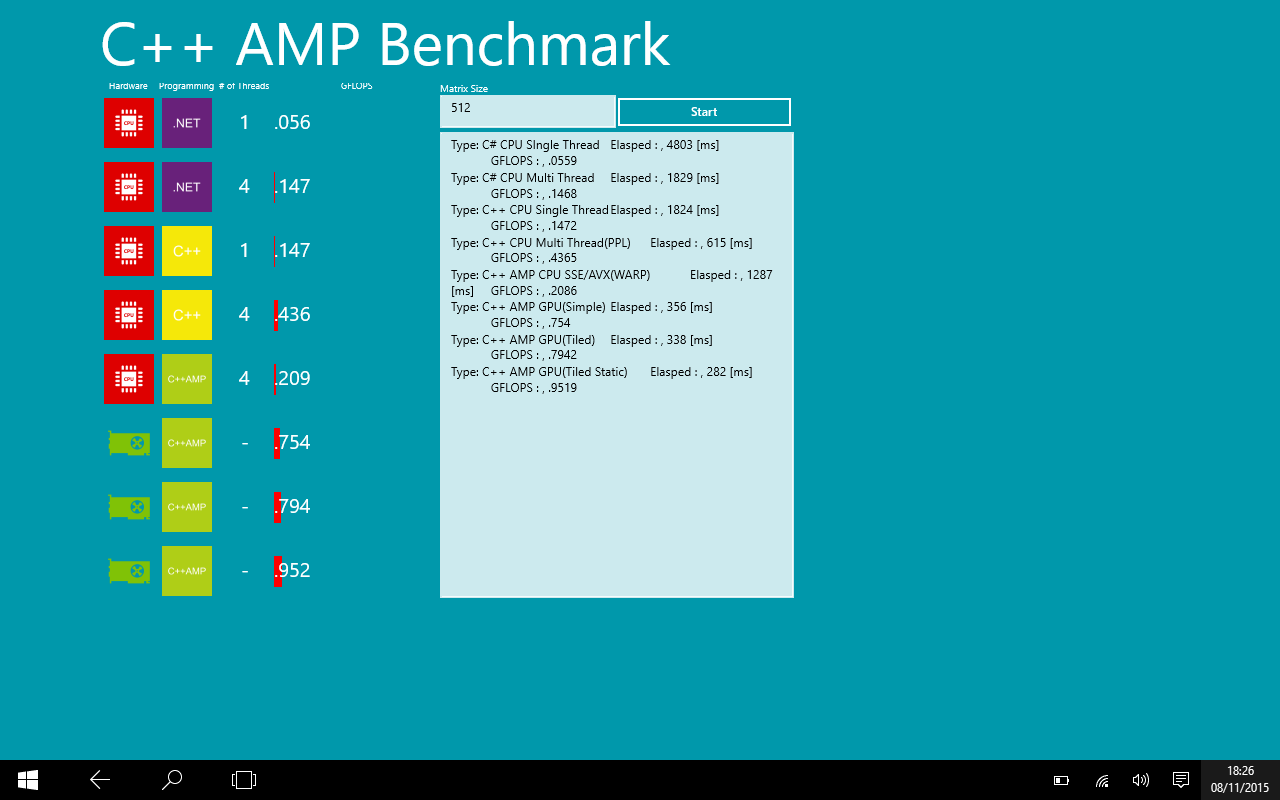Click the .794 GFLOPS value

[x=292, y=507]
